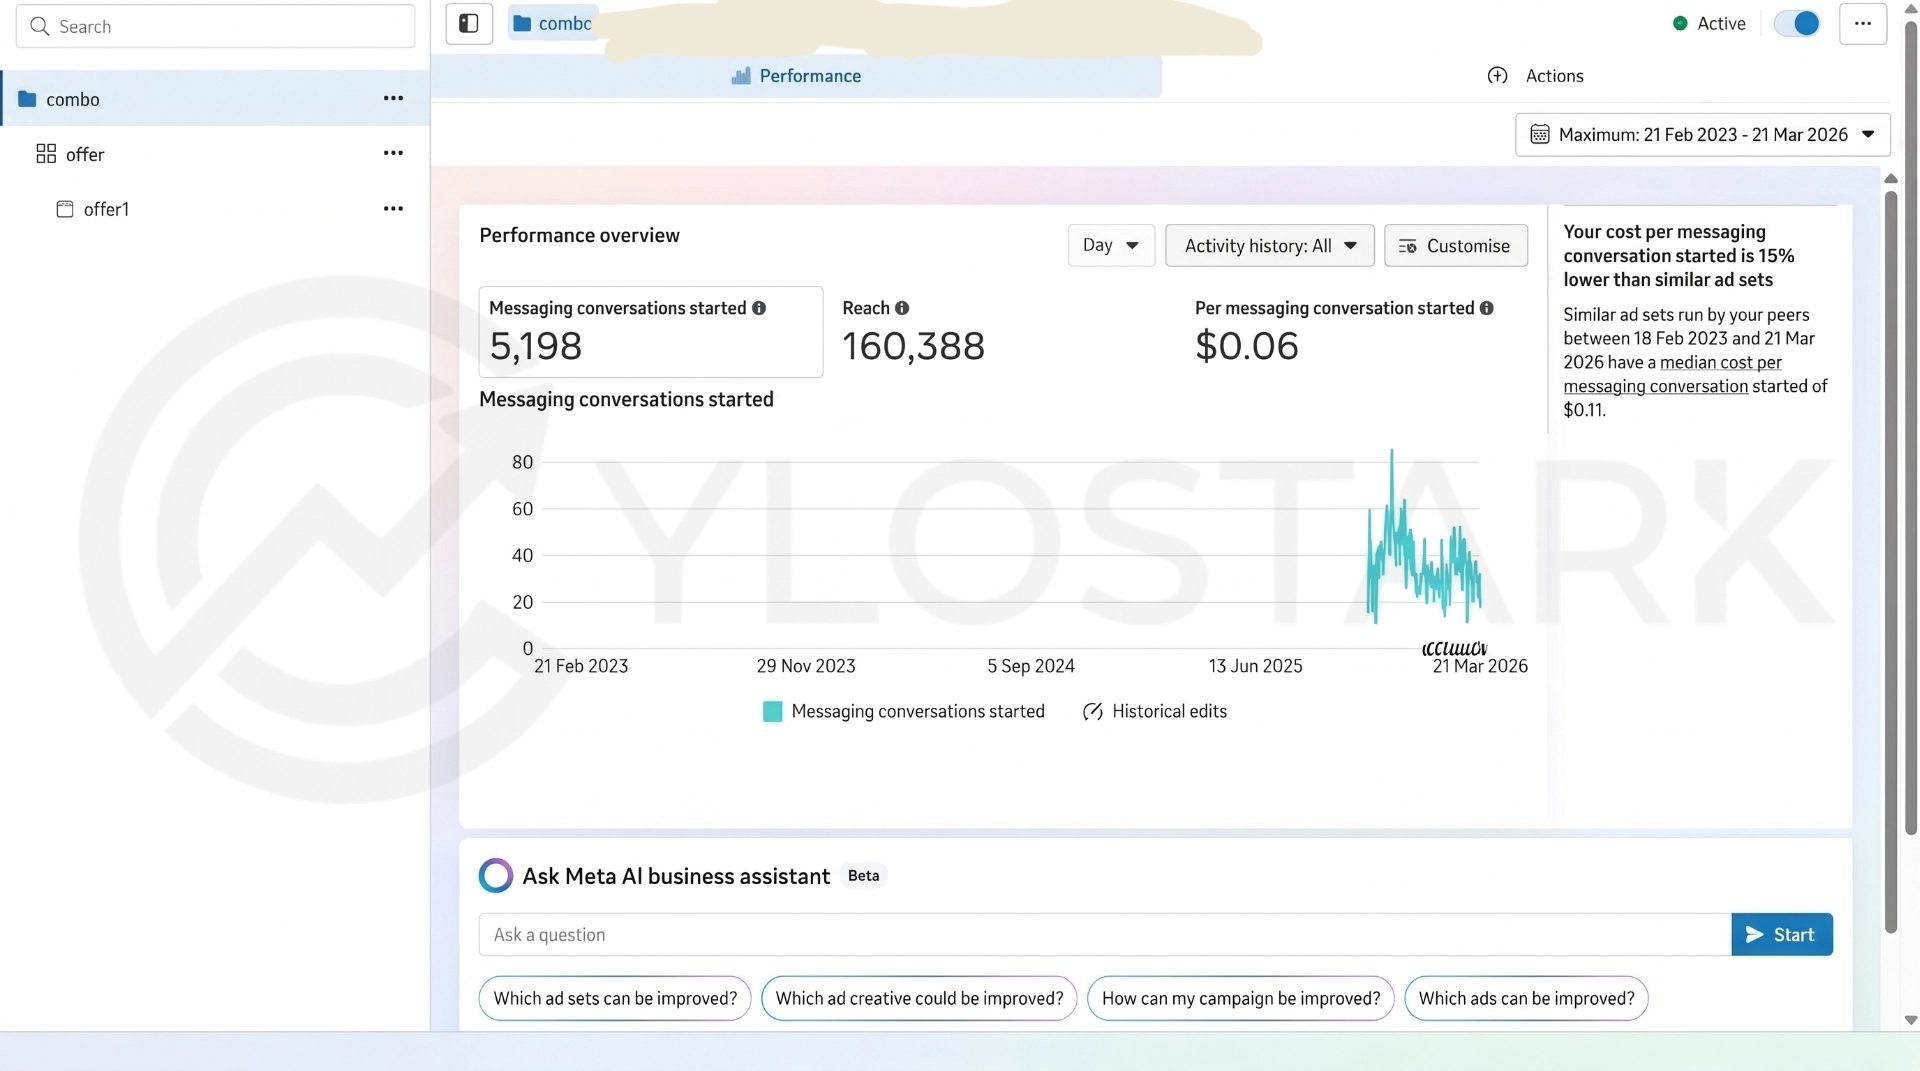Click the Meta AI assistant ring icon
This screenshot has width=1920, height=1071.
(x=496, y=875)
